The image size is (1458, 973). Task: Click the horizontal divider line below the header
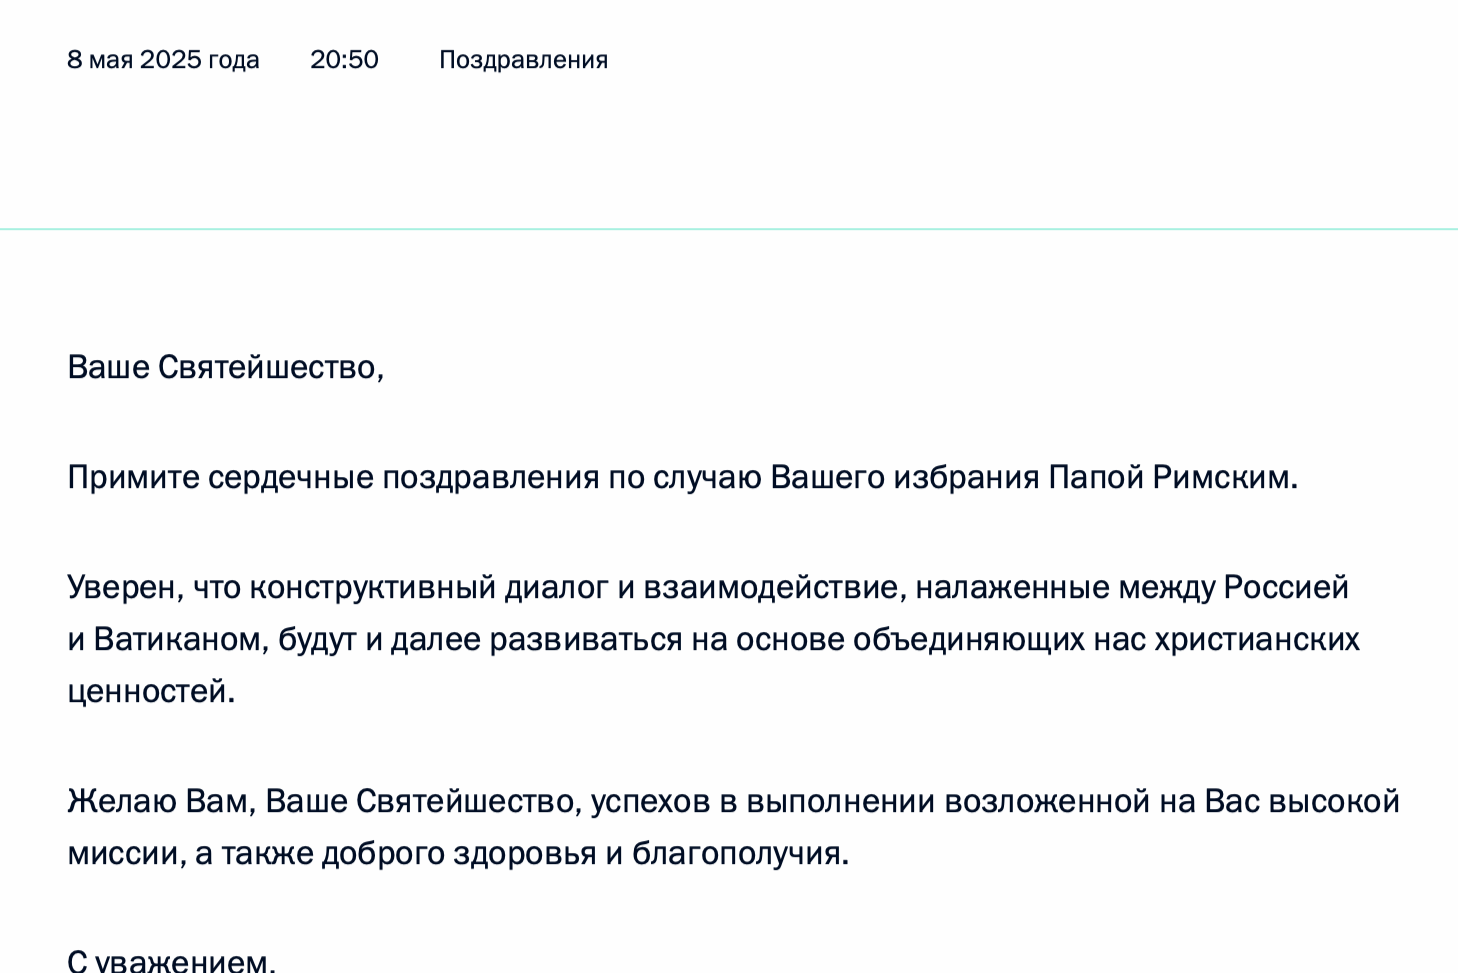[x=729, y=229]
